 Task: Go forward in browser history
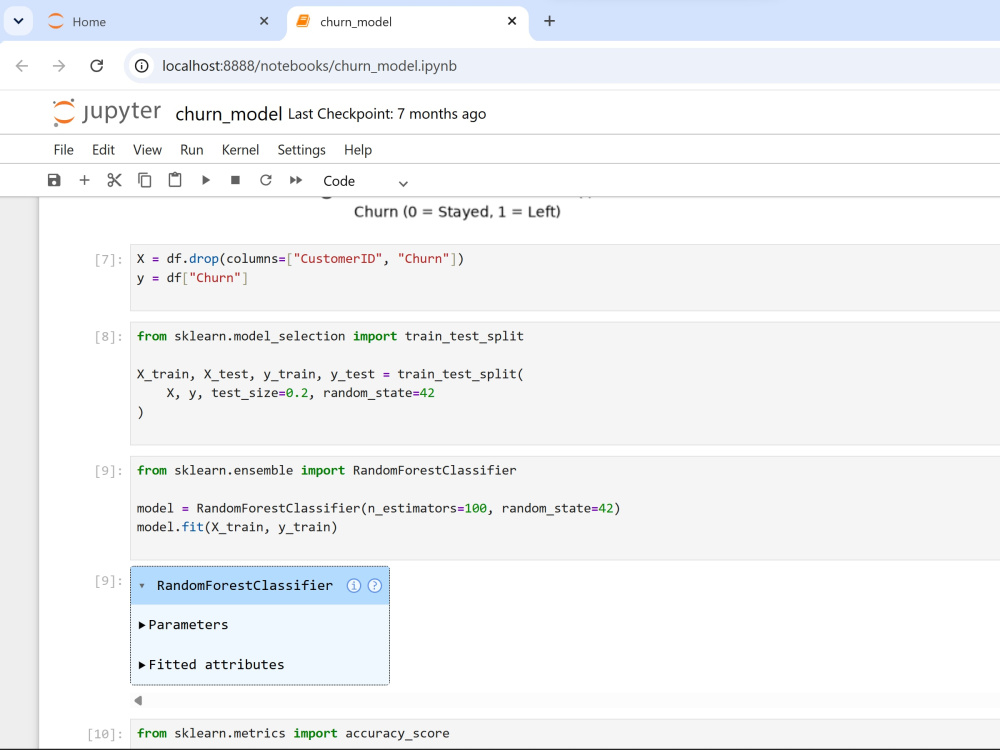tap(59, 66)
